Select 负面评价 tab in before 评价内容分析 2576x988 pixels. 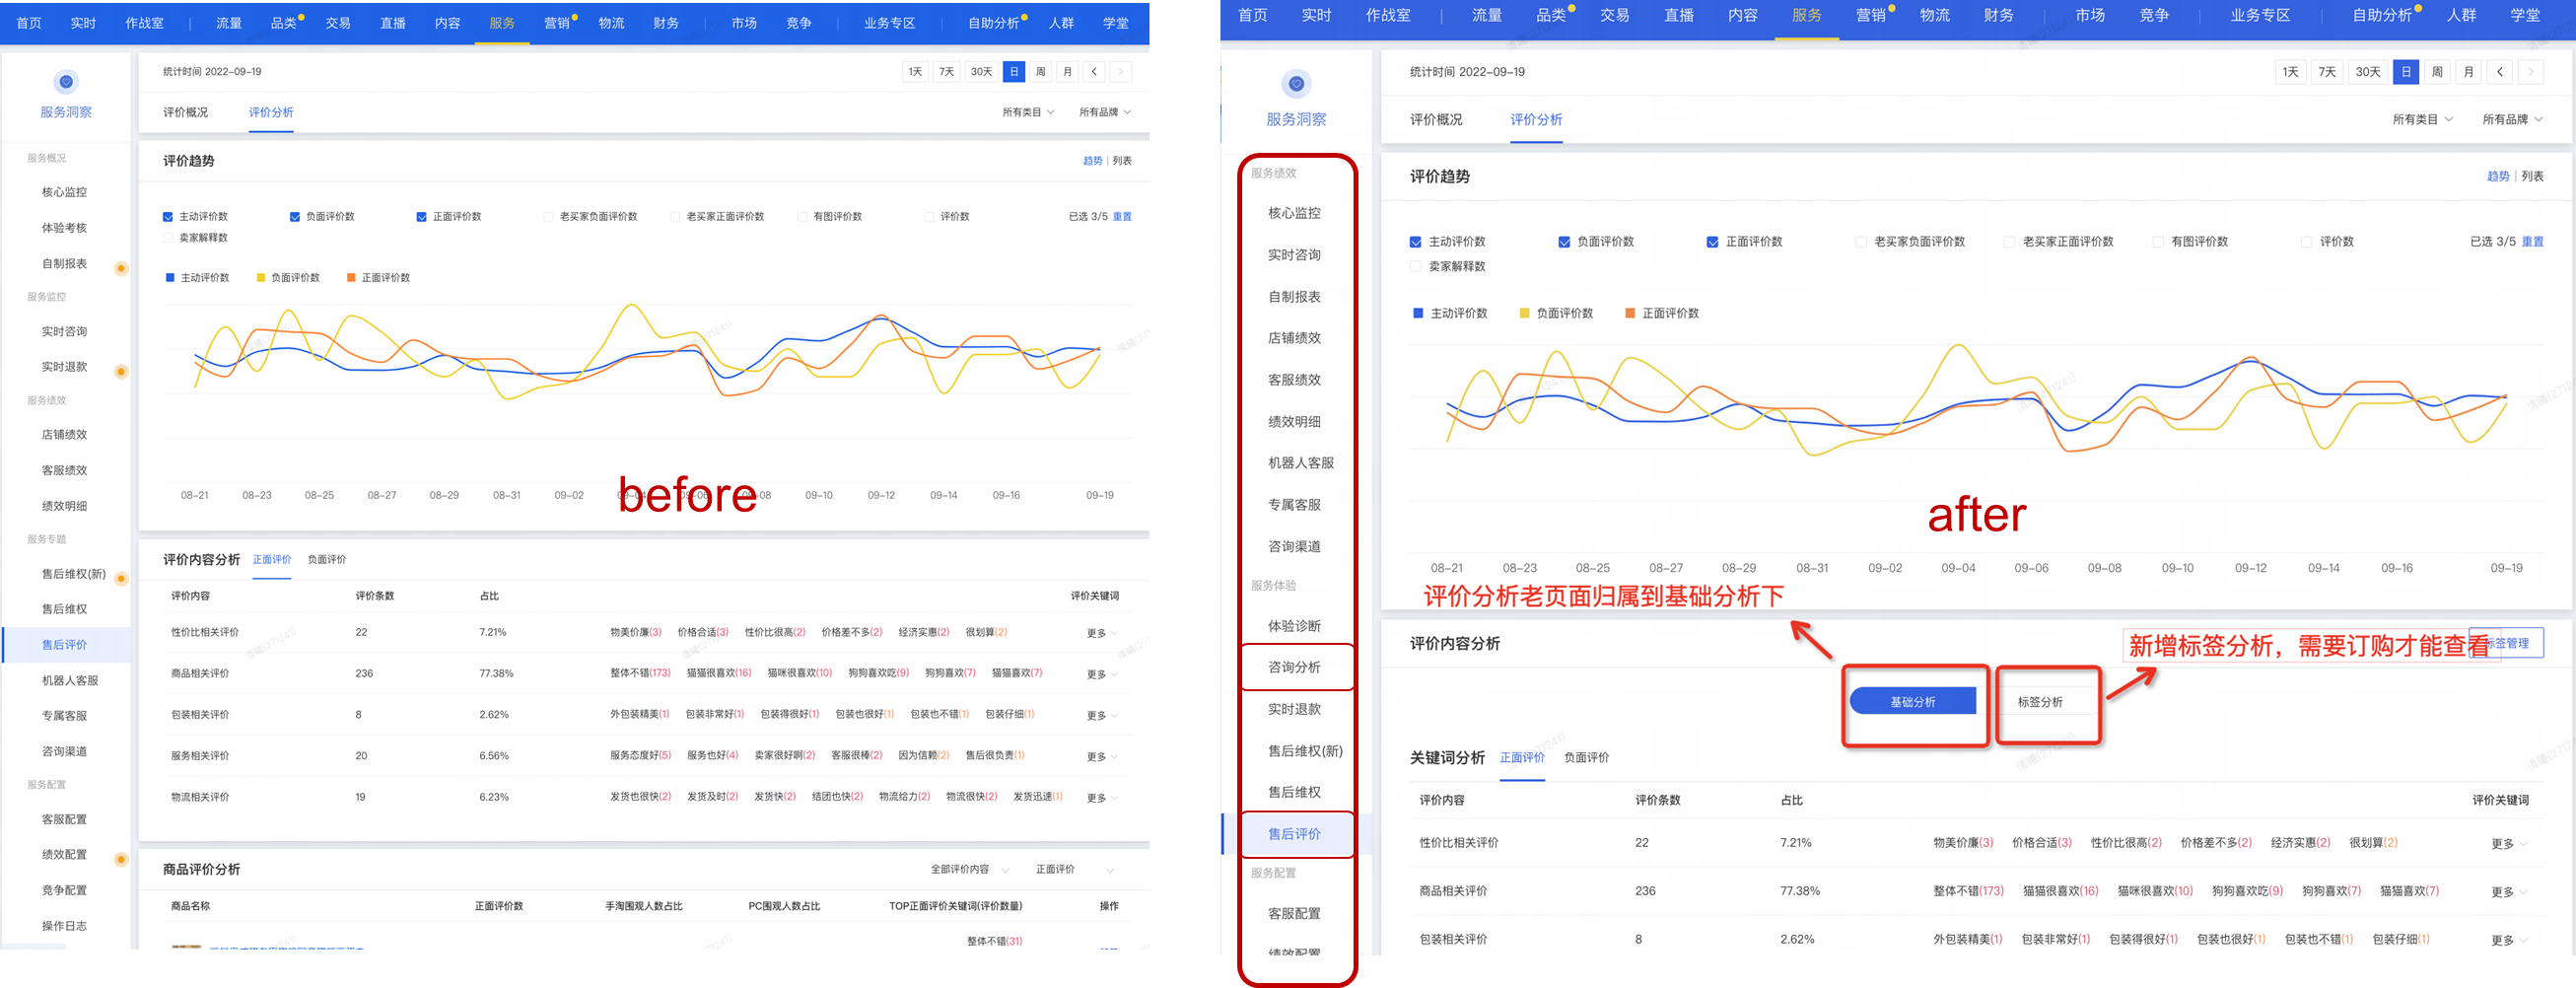click(327, 560)
